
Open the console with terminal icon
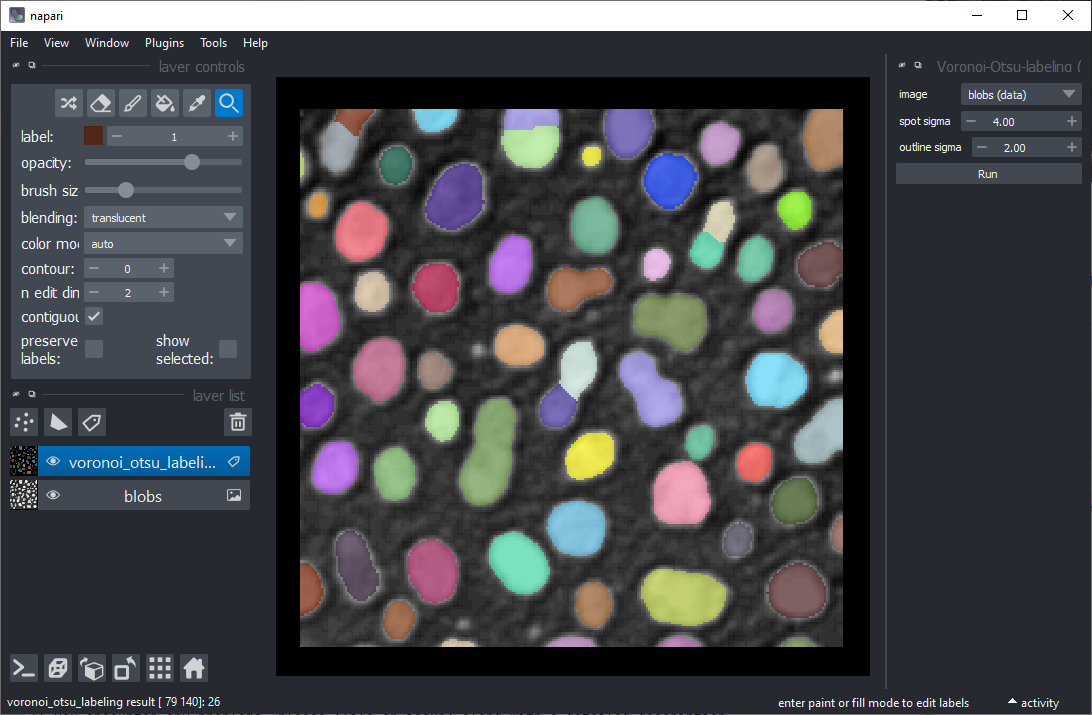point(25,668)
